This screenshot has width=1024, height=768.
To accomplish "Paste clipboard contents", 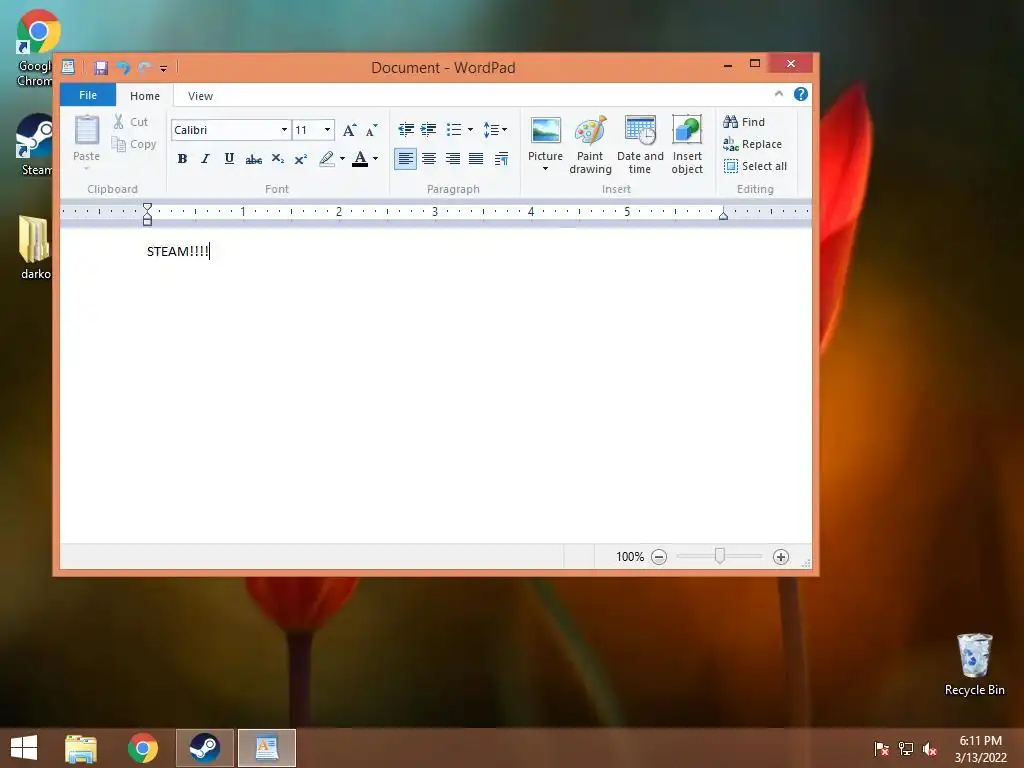I will 86,140.
